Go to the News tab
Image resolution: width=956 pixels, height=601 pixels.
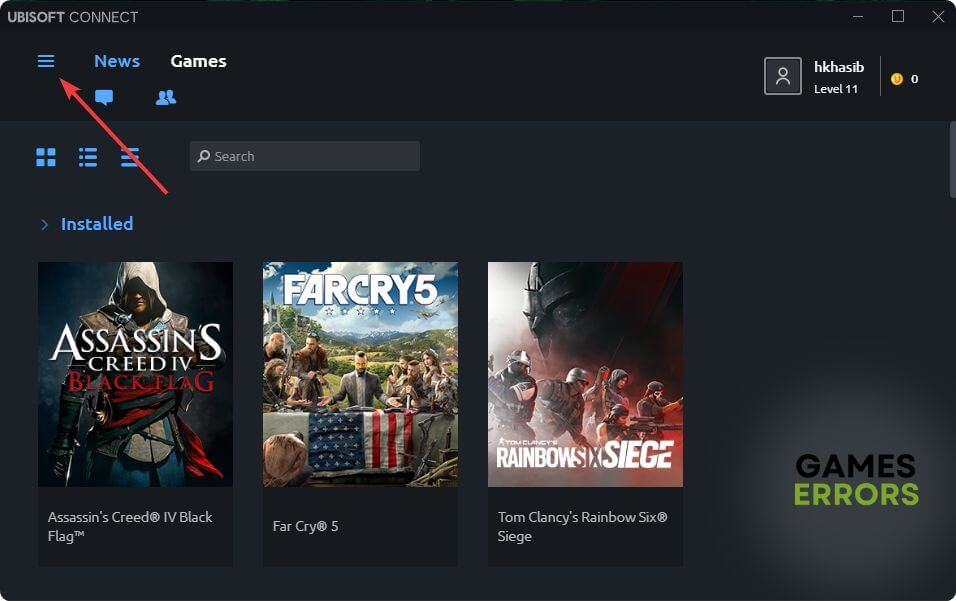pyautogui.click(x=117, y=61)
